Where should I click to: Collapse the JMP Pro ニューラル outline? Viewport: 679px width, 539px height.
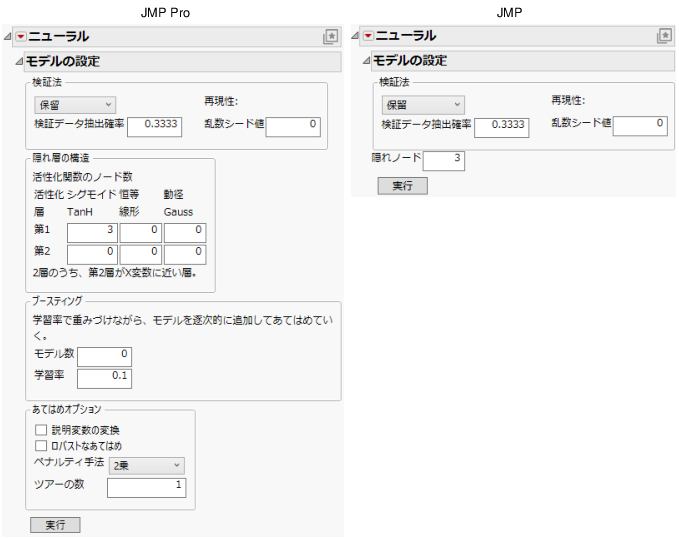[x=7, y=37]
